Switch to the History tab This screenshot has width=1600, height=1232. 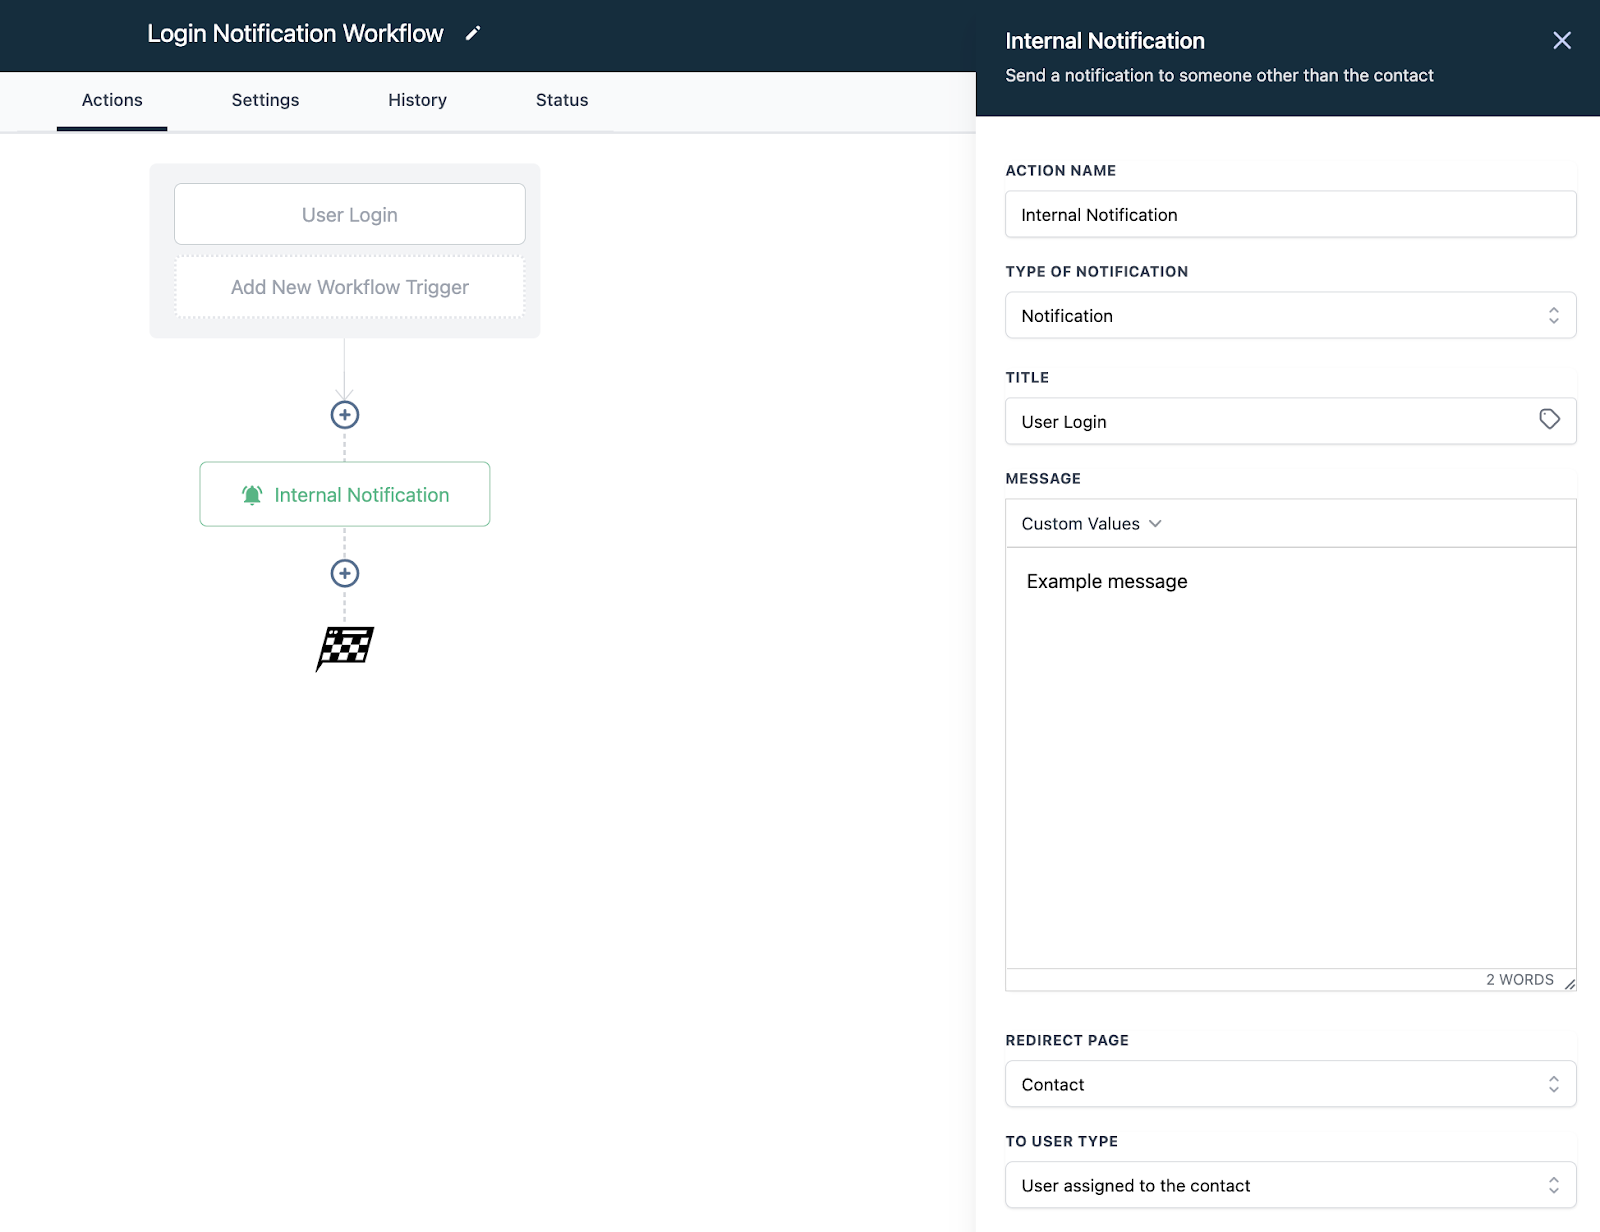pyautogui.click(x=417, y=100)
